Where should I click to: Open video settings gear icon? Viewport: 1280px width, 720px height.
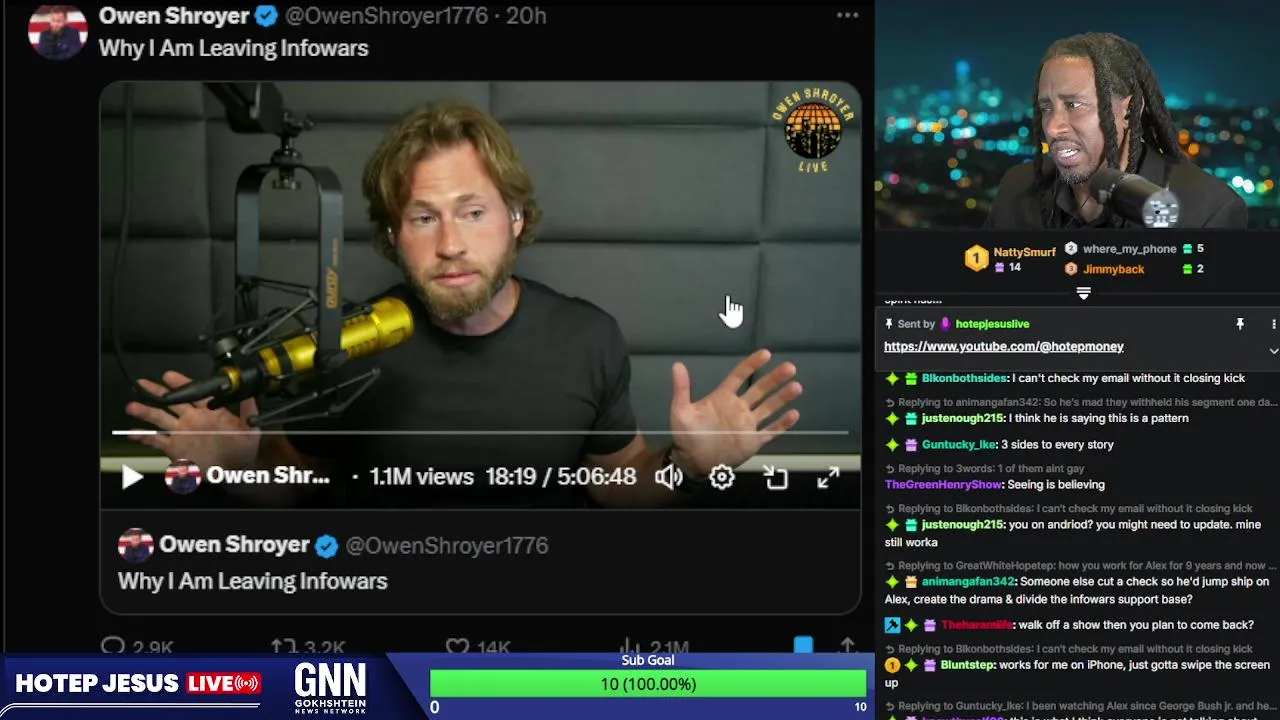pyautogui.click(x=722, y=477)
